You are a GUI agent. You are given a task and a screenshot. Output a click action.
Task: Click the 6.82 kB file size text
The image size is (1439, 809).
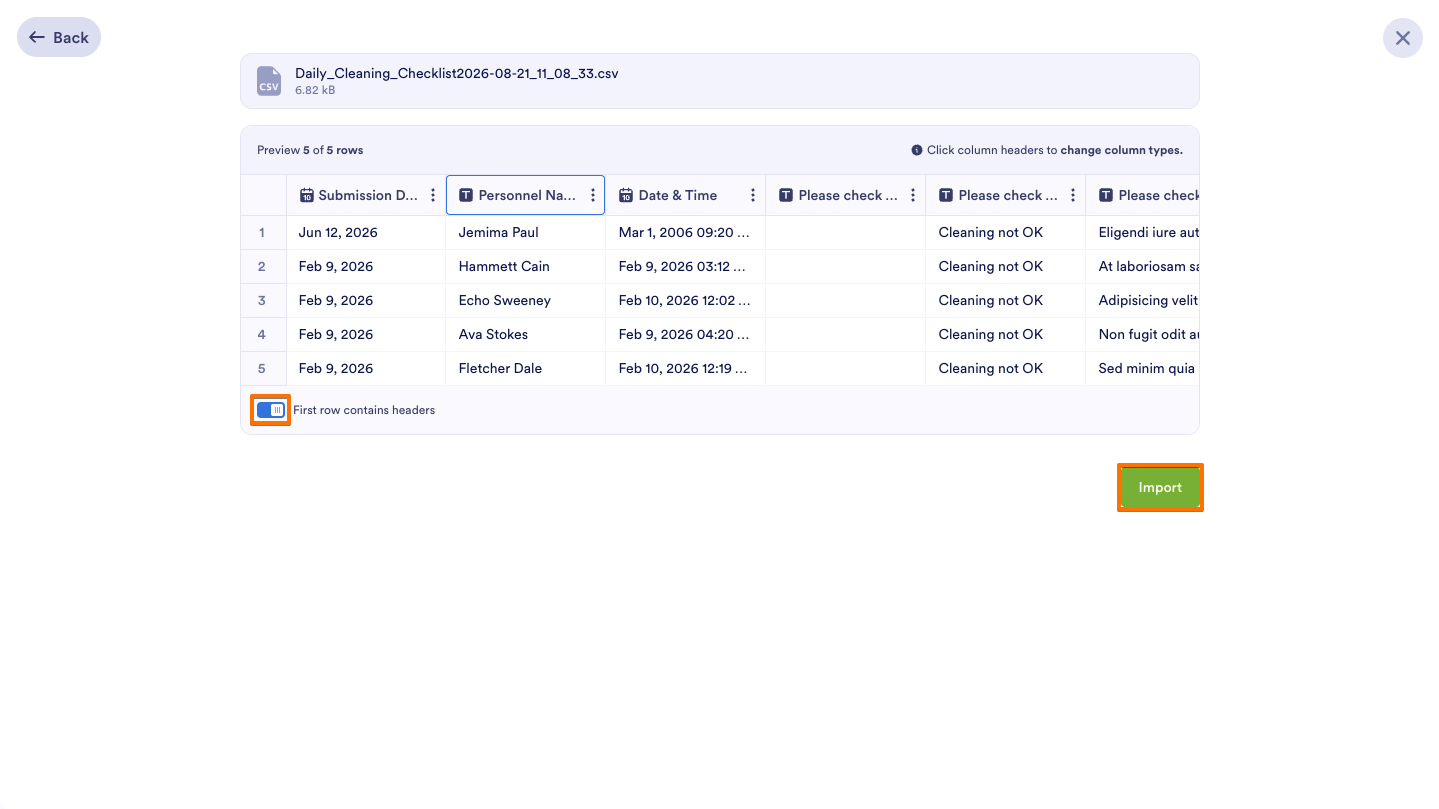point(315,90)
